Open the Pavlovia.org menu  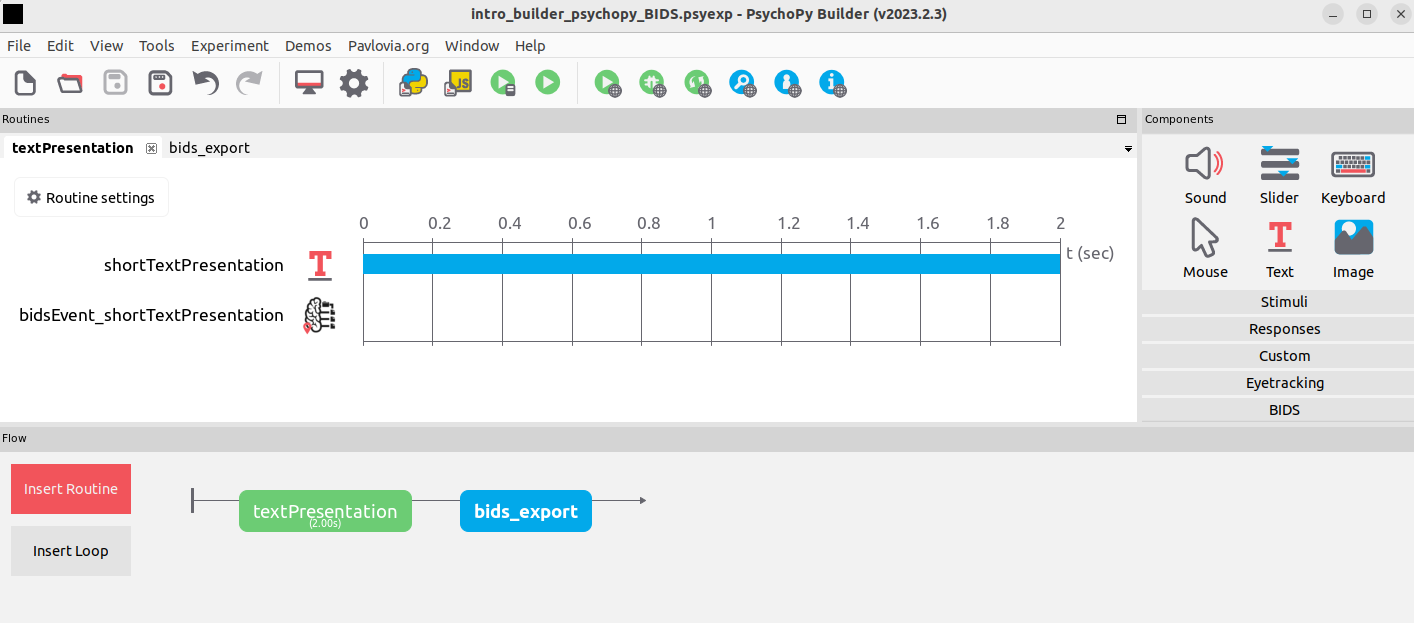(x=388, y=46)
